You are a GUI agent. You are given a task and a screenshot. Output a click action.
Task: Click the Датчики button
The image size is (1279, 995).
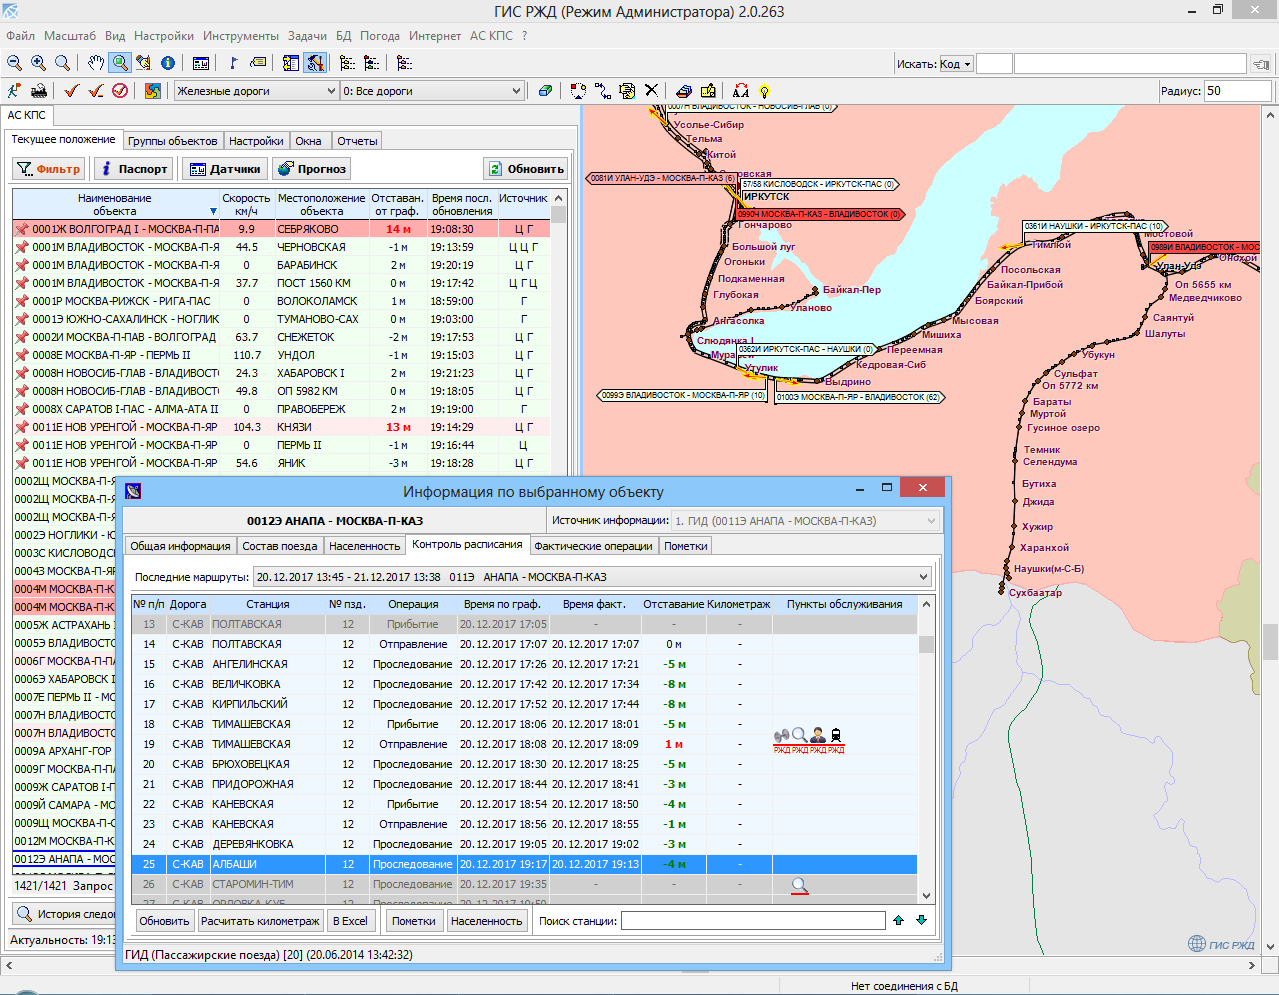pos(225,169)
